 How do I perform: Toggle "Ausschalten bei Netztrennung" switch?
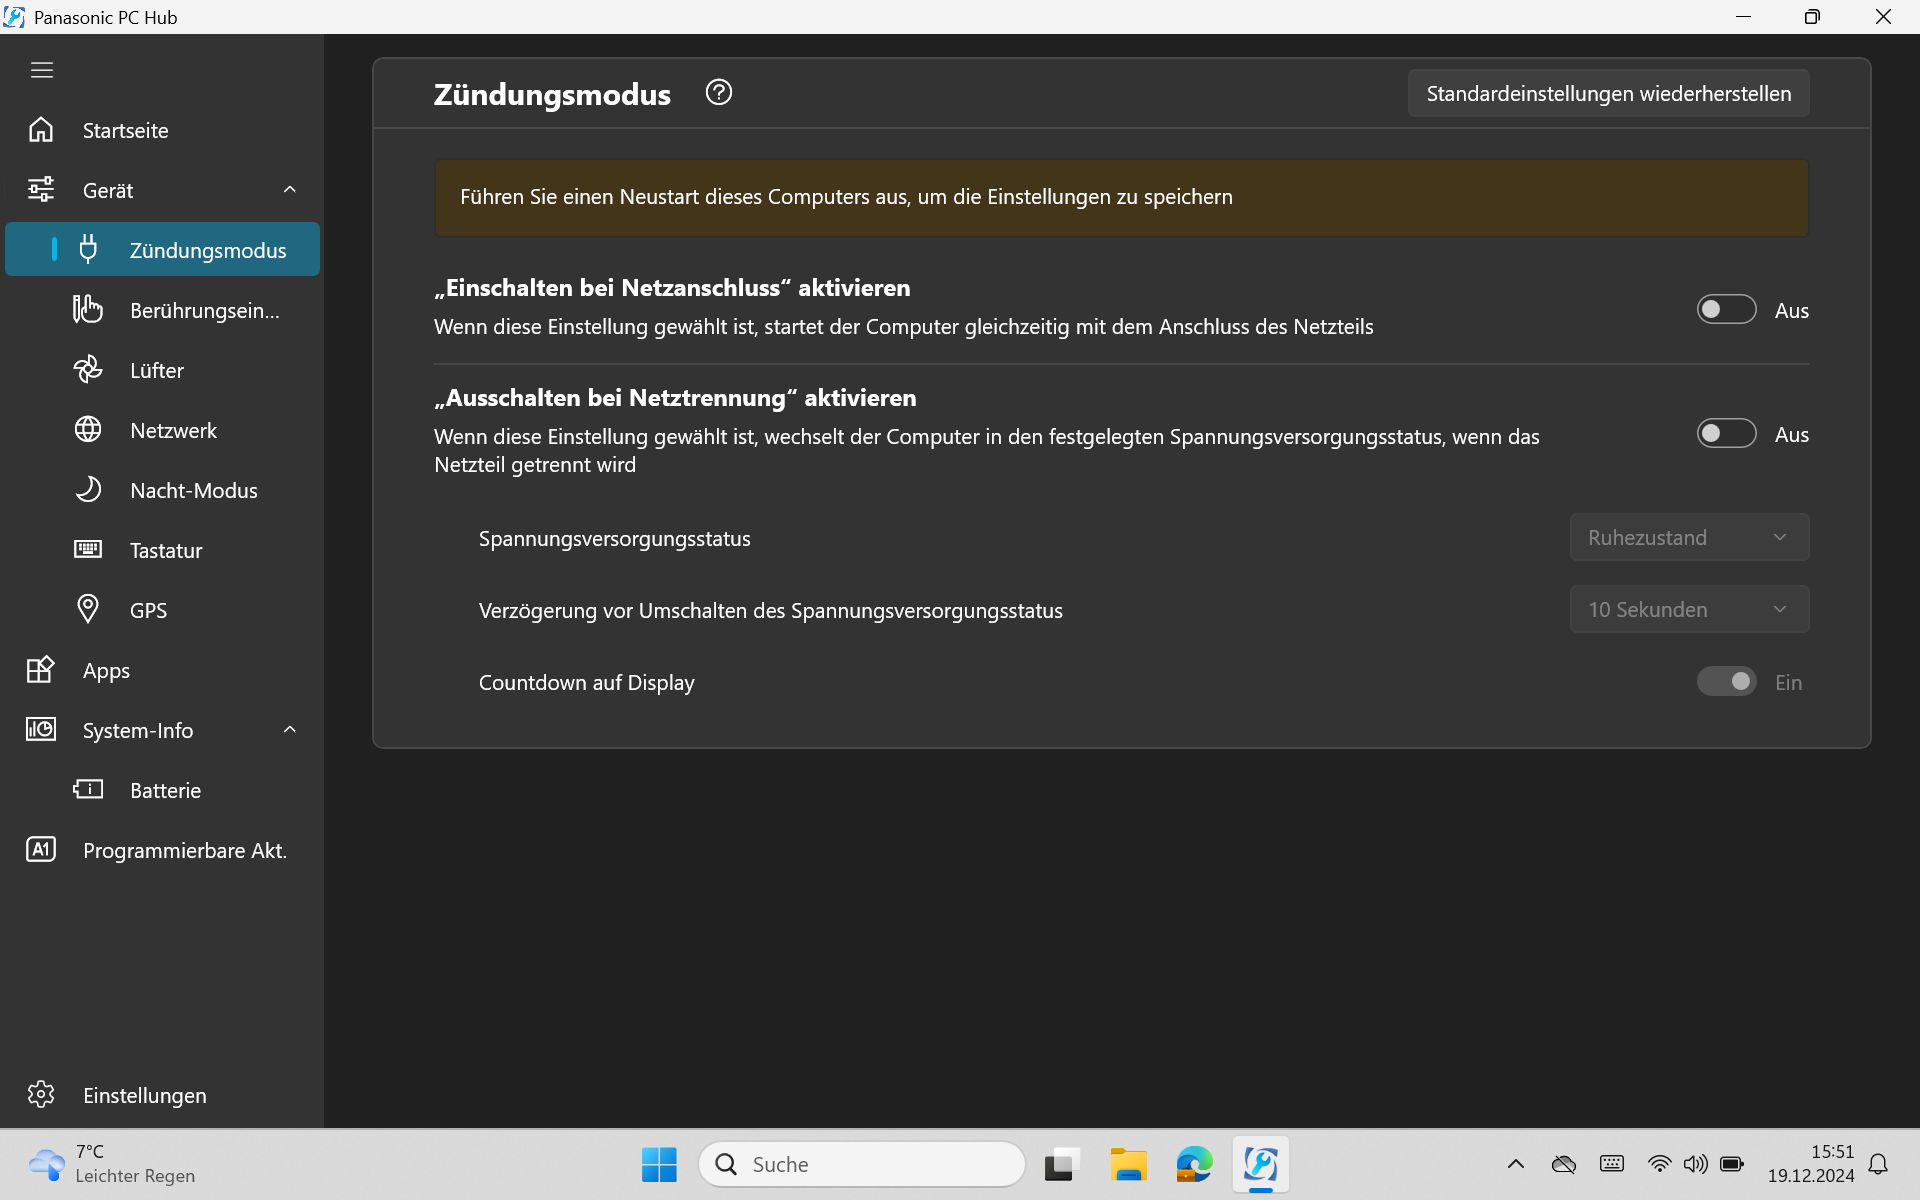1726,434
